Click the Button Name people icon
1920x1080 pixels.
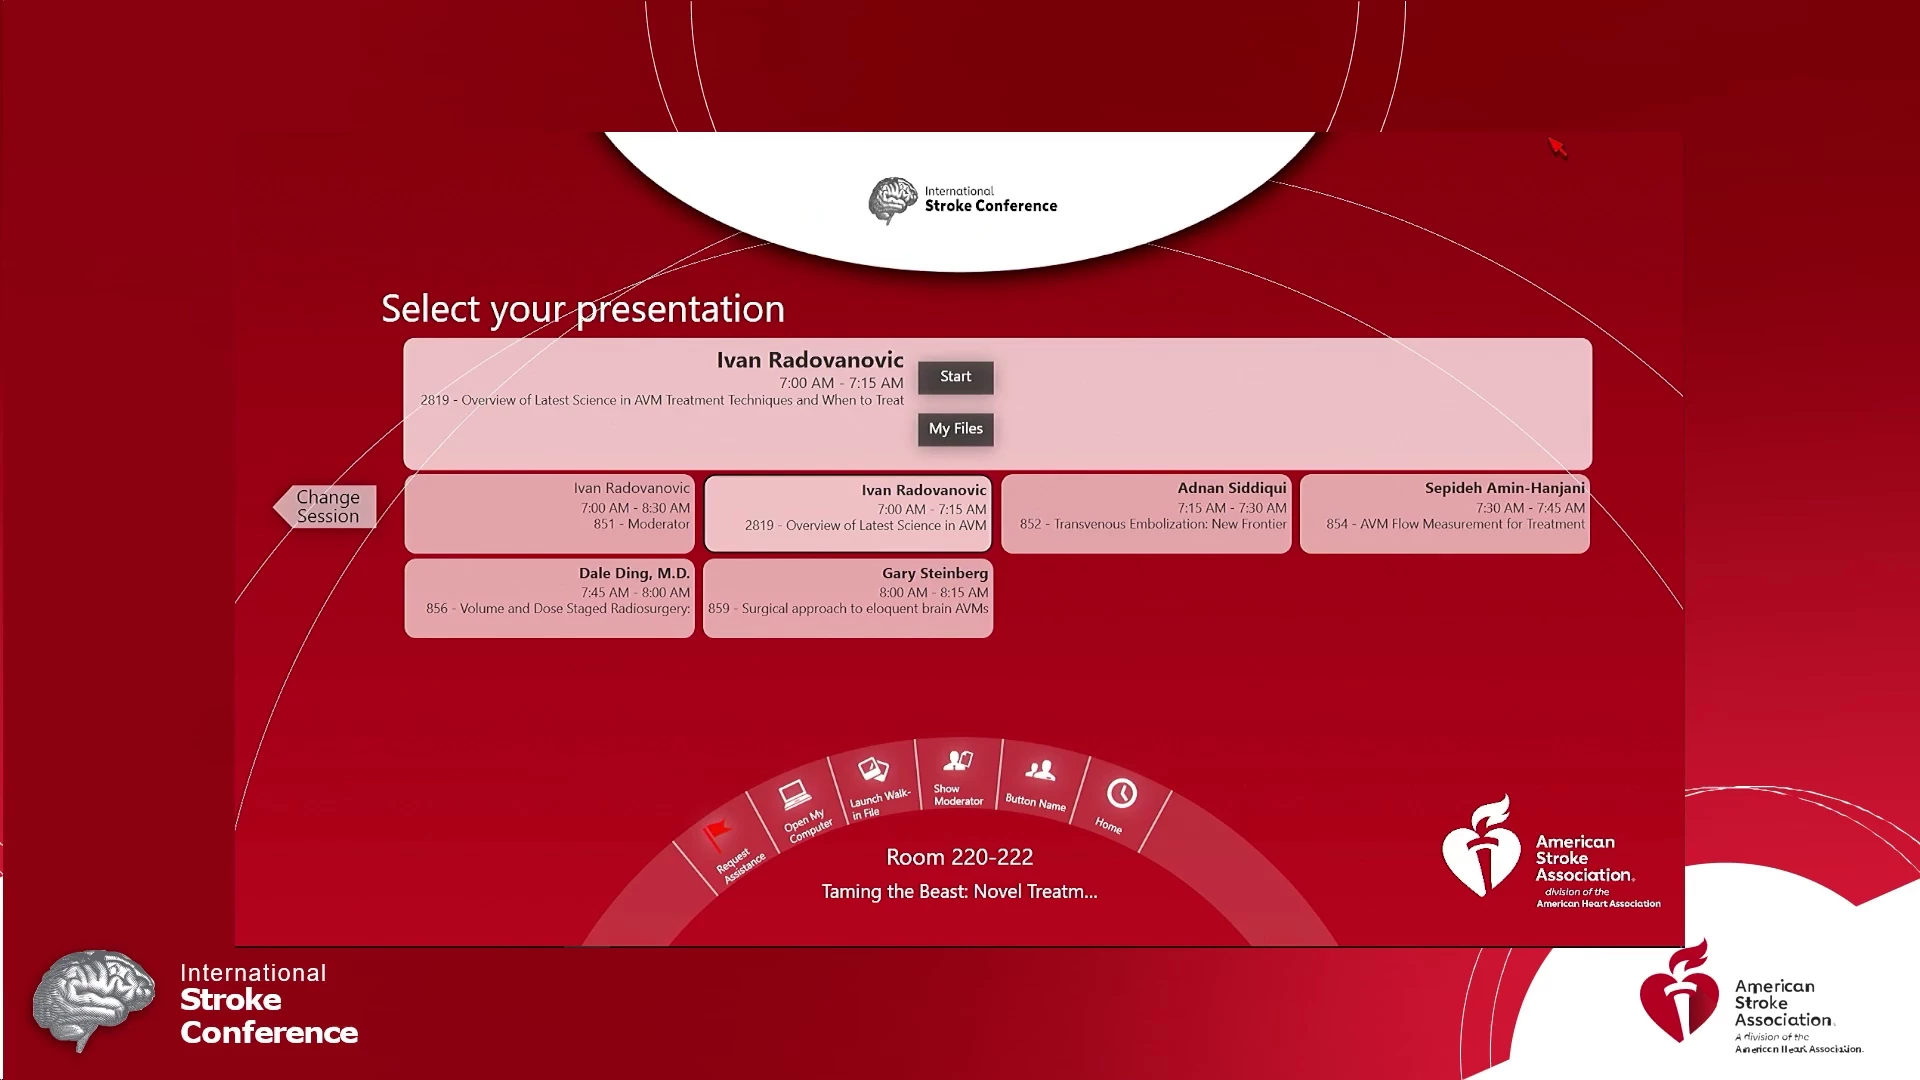tap(1040, 769)
